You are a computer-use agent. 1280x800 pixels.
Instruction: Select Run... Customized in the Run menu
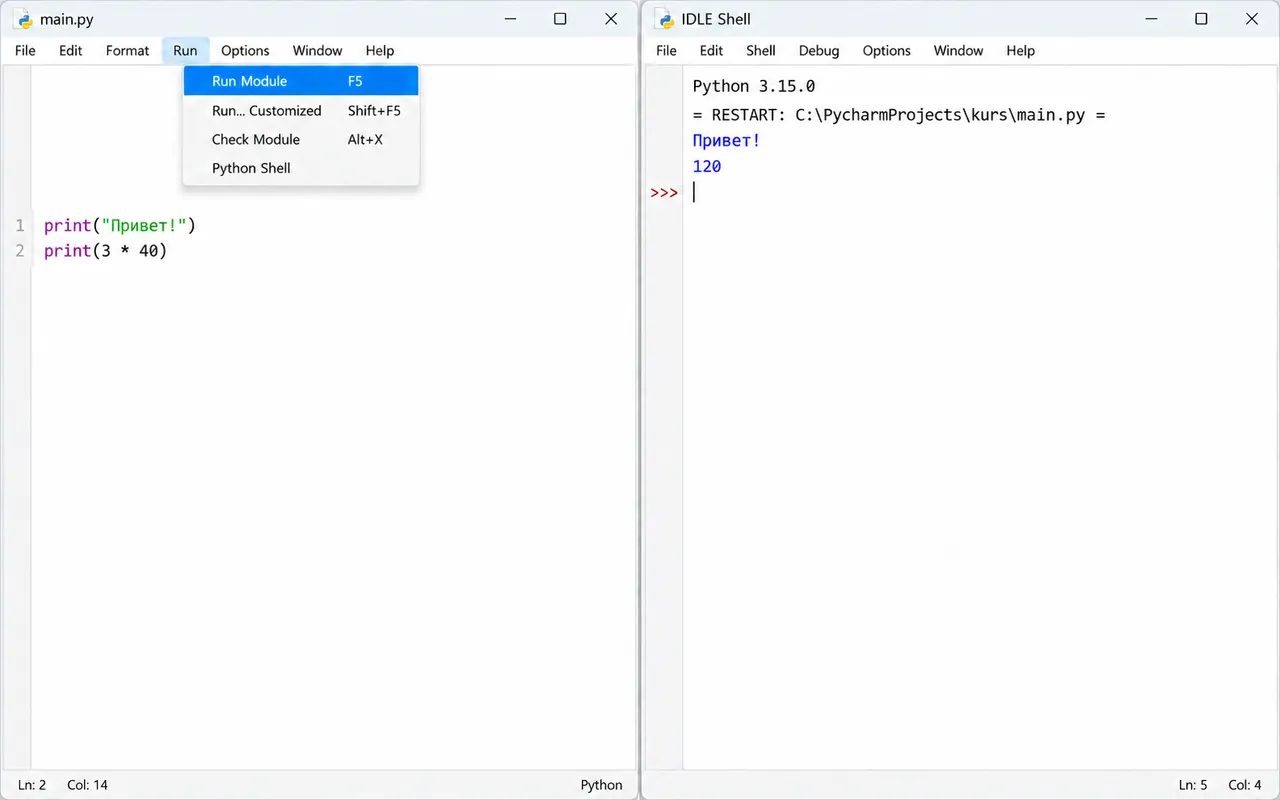tap(301, 111)
